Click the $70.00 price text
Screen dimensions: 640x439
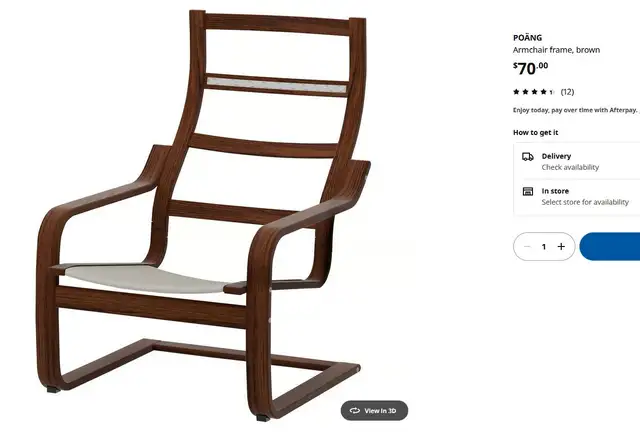531,68
